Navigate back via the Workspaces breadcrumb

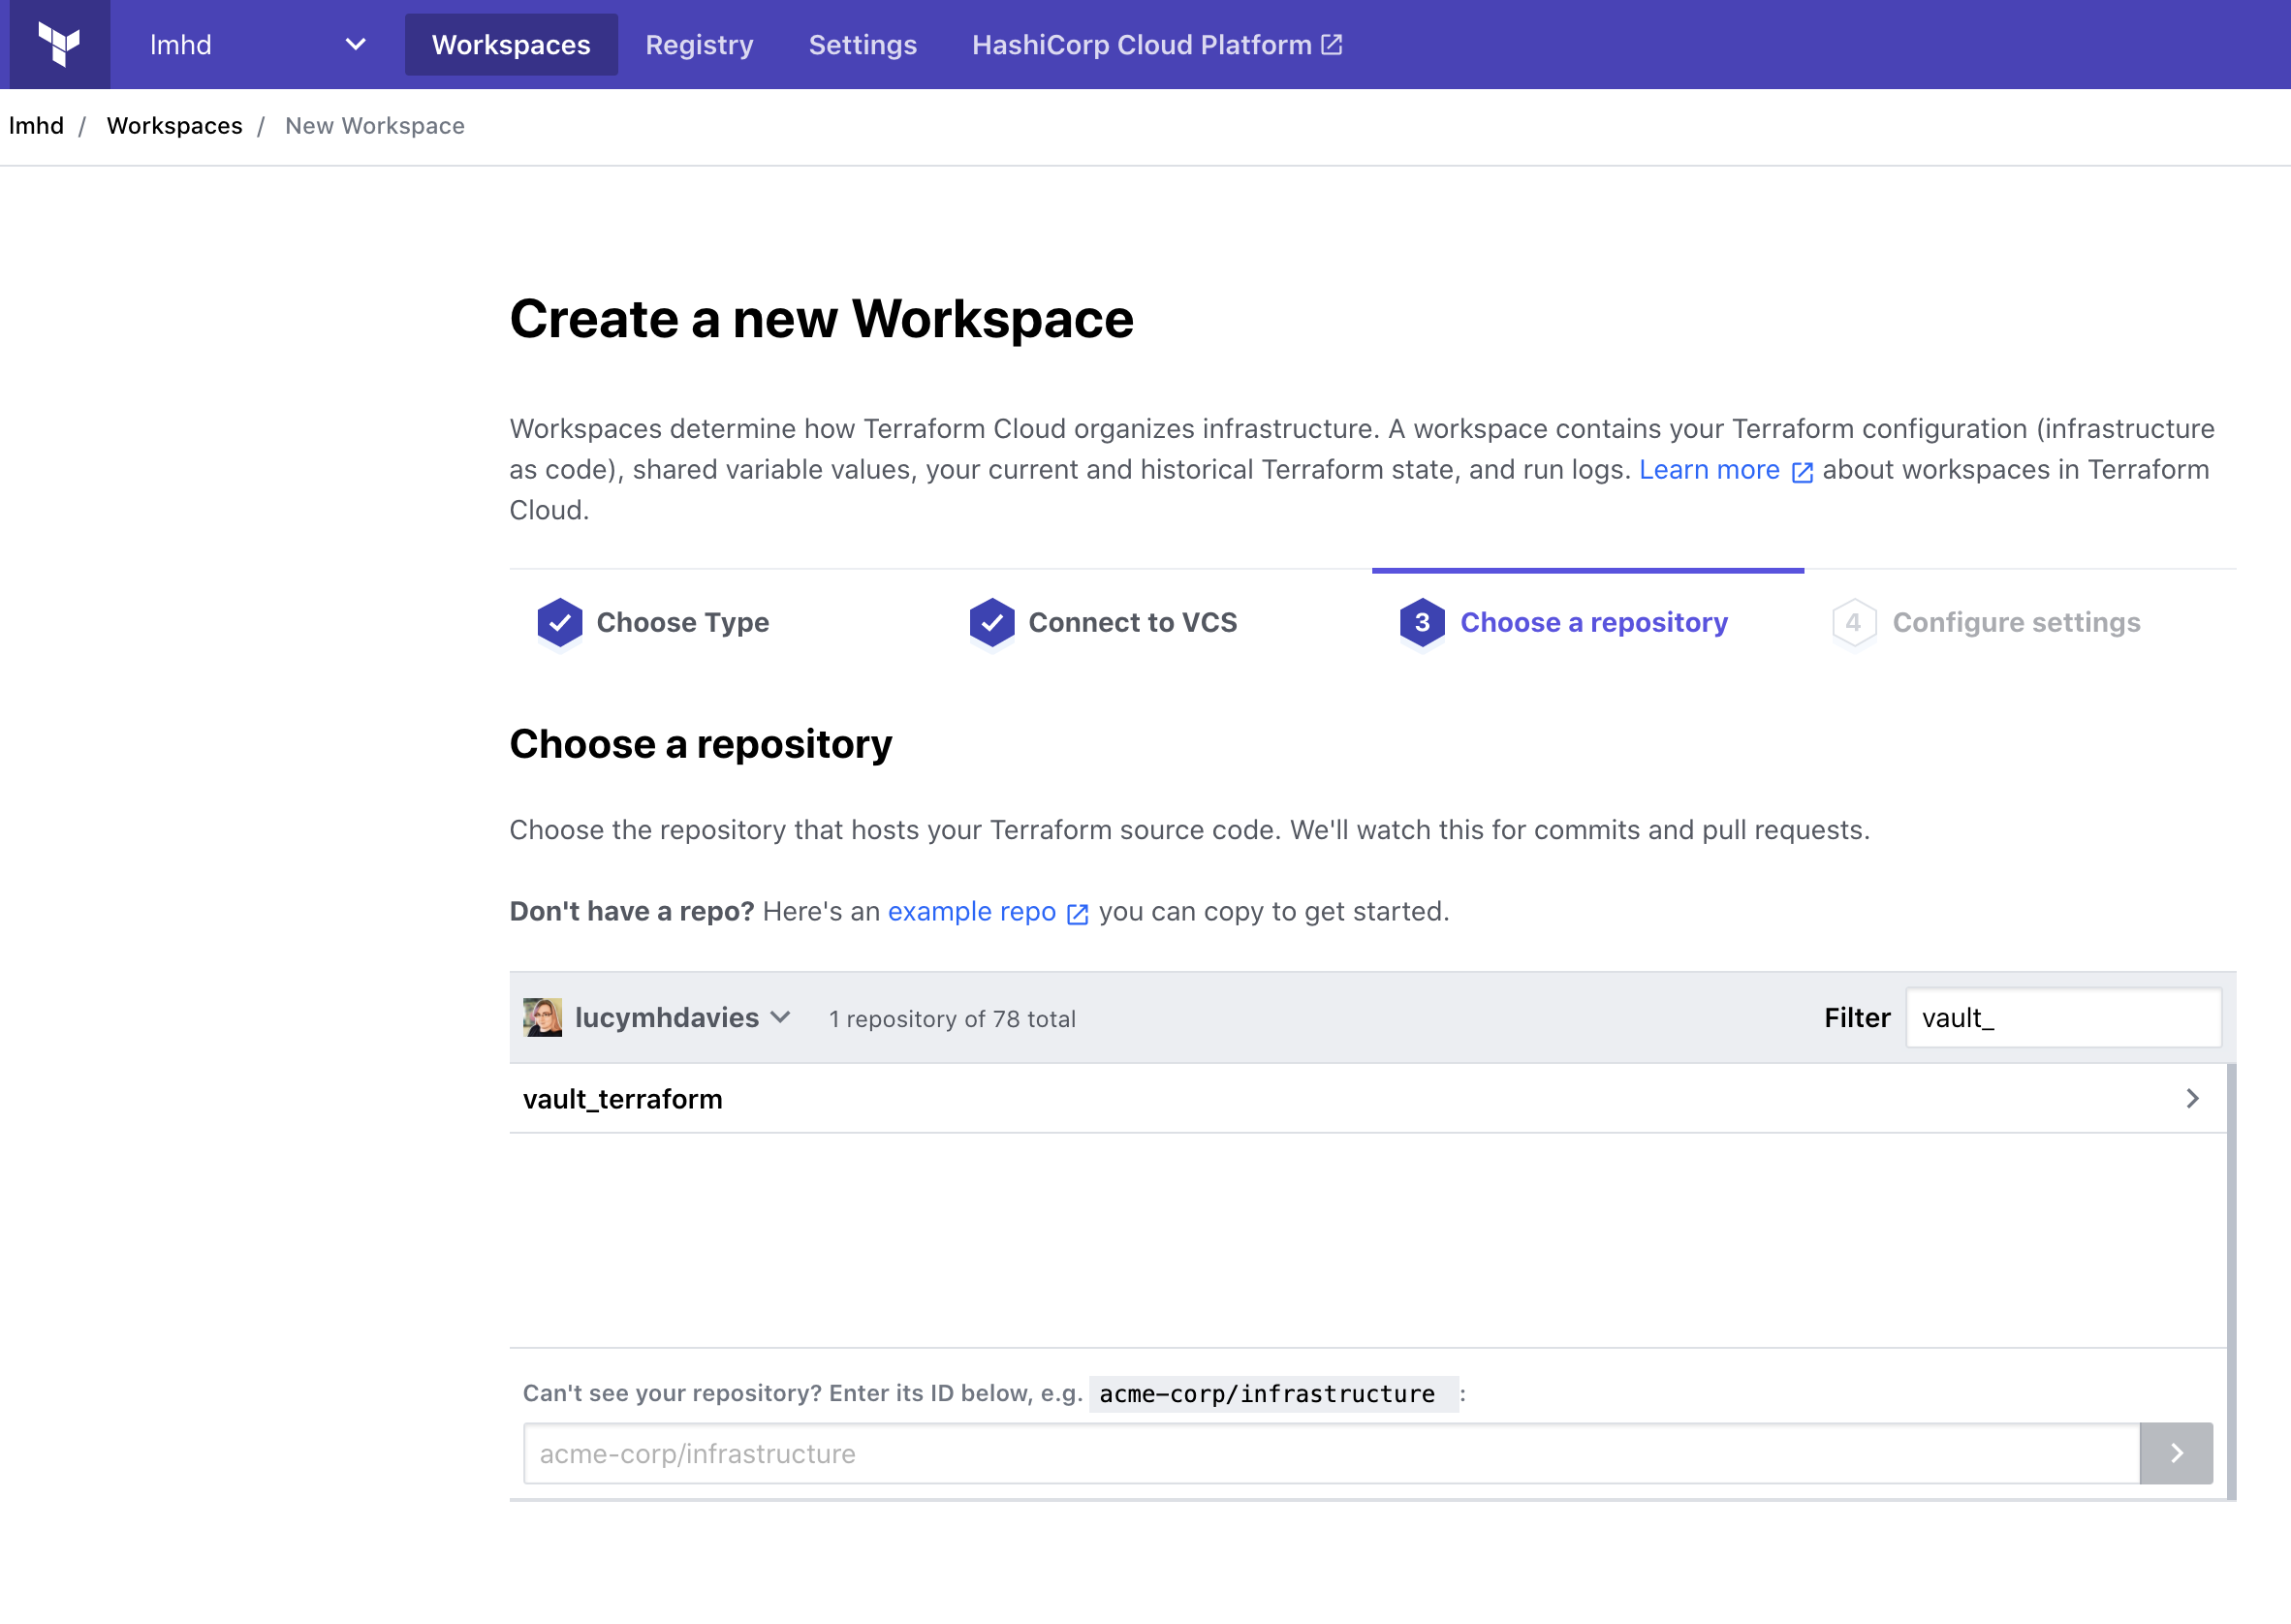(174, 125)
